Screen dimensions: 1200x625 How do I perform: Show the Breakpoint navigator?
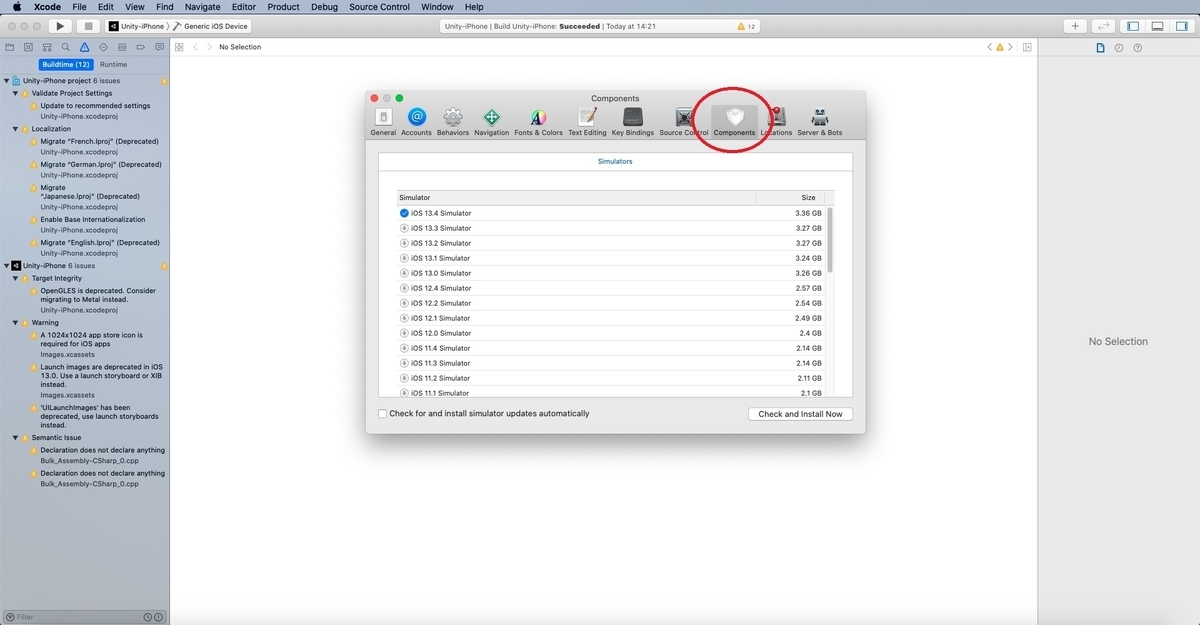pos(140,47)
